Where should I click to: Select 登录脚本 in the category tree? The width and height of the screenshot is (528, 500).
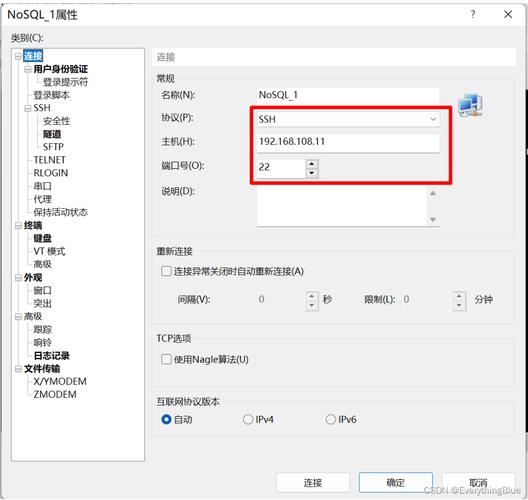pyautogui.click(x=52, y=95)
